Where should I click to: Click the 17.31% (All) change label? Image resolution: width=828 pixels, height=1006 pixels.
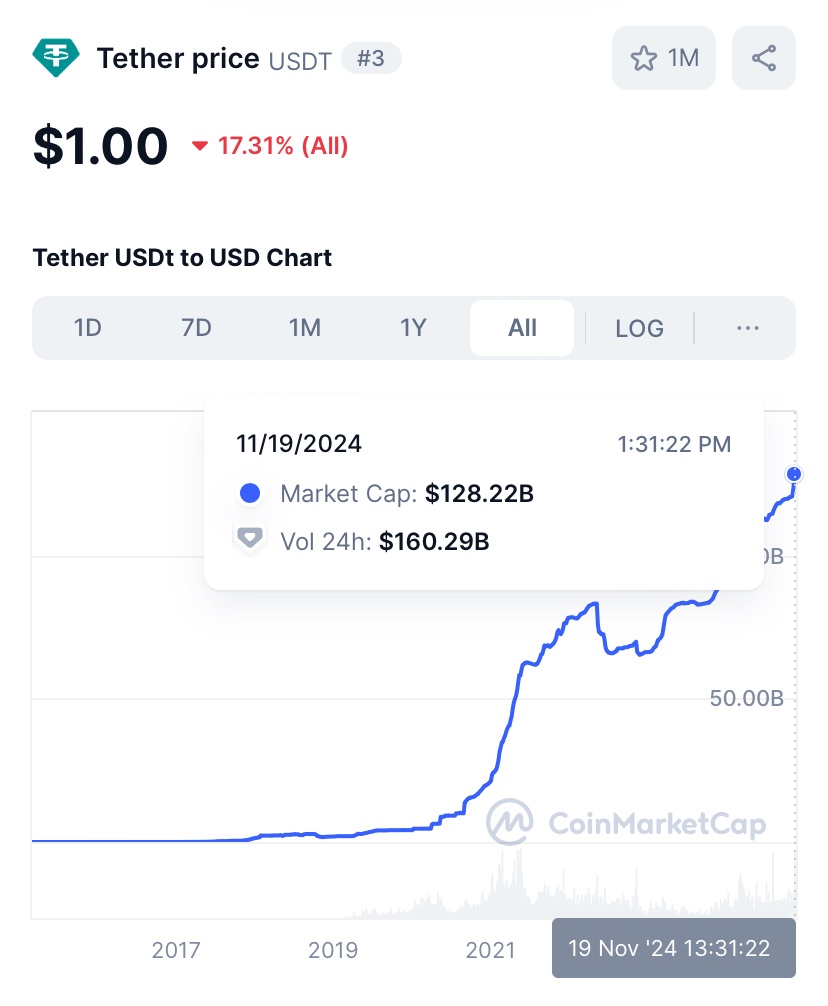(283, 147)
